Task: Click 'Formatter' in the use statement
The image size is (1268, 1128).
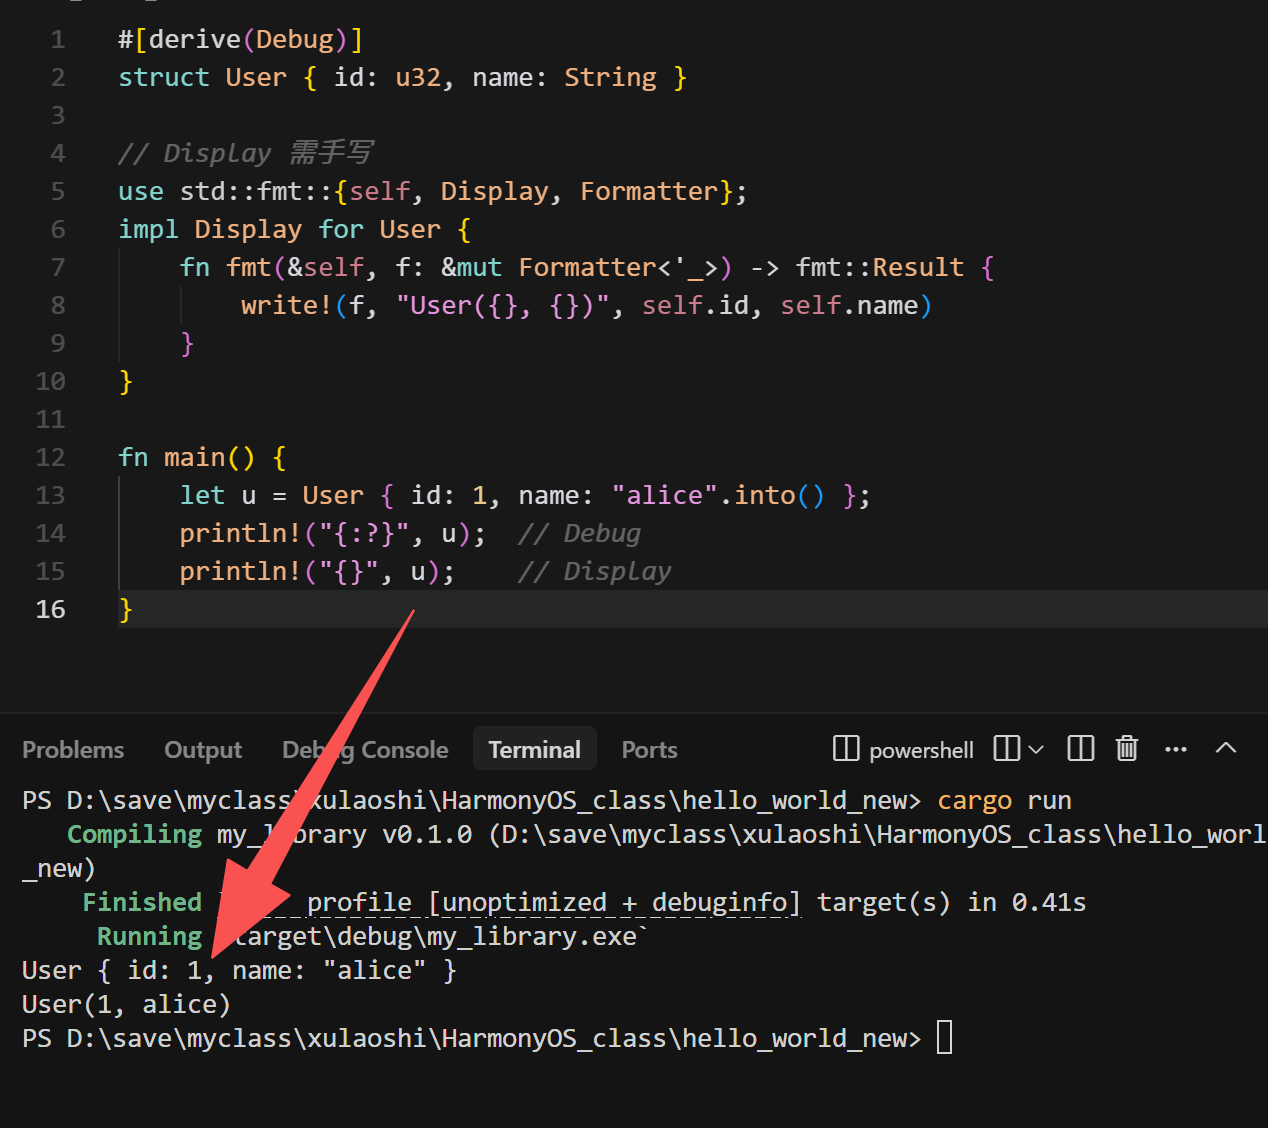Action: click(x=649, y=191)
